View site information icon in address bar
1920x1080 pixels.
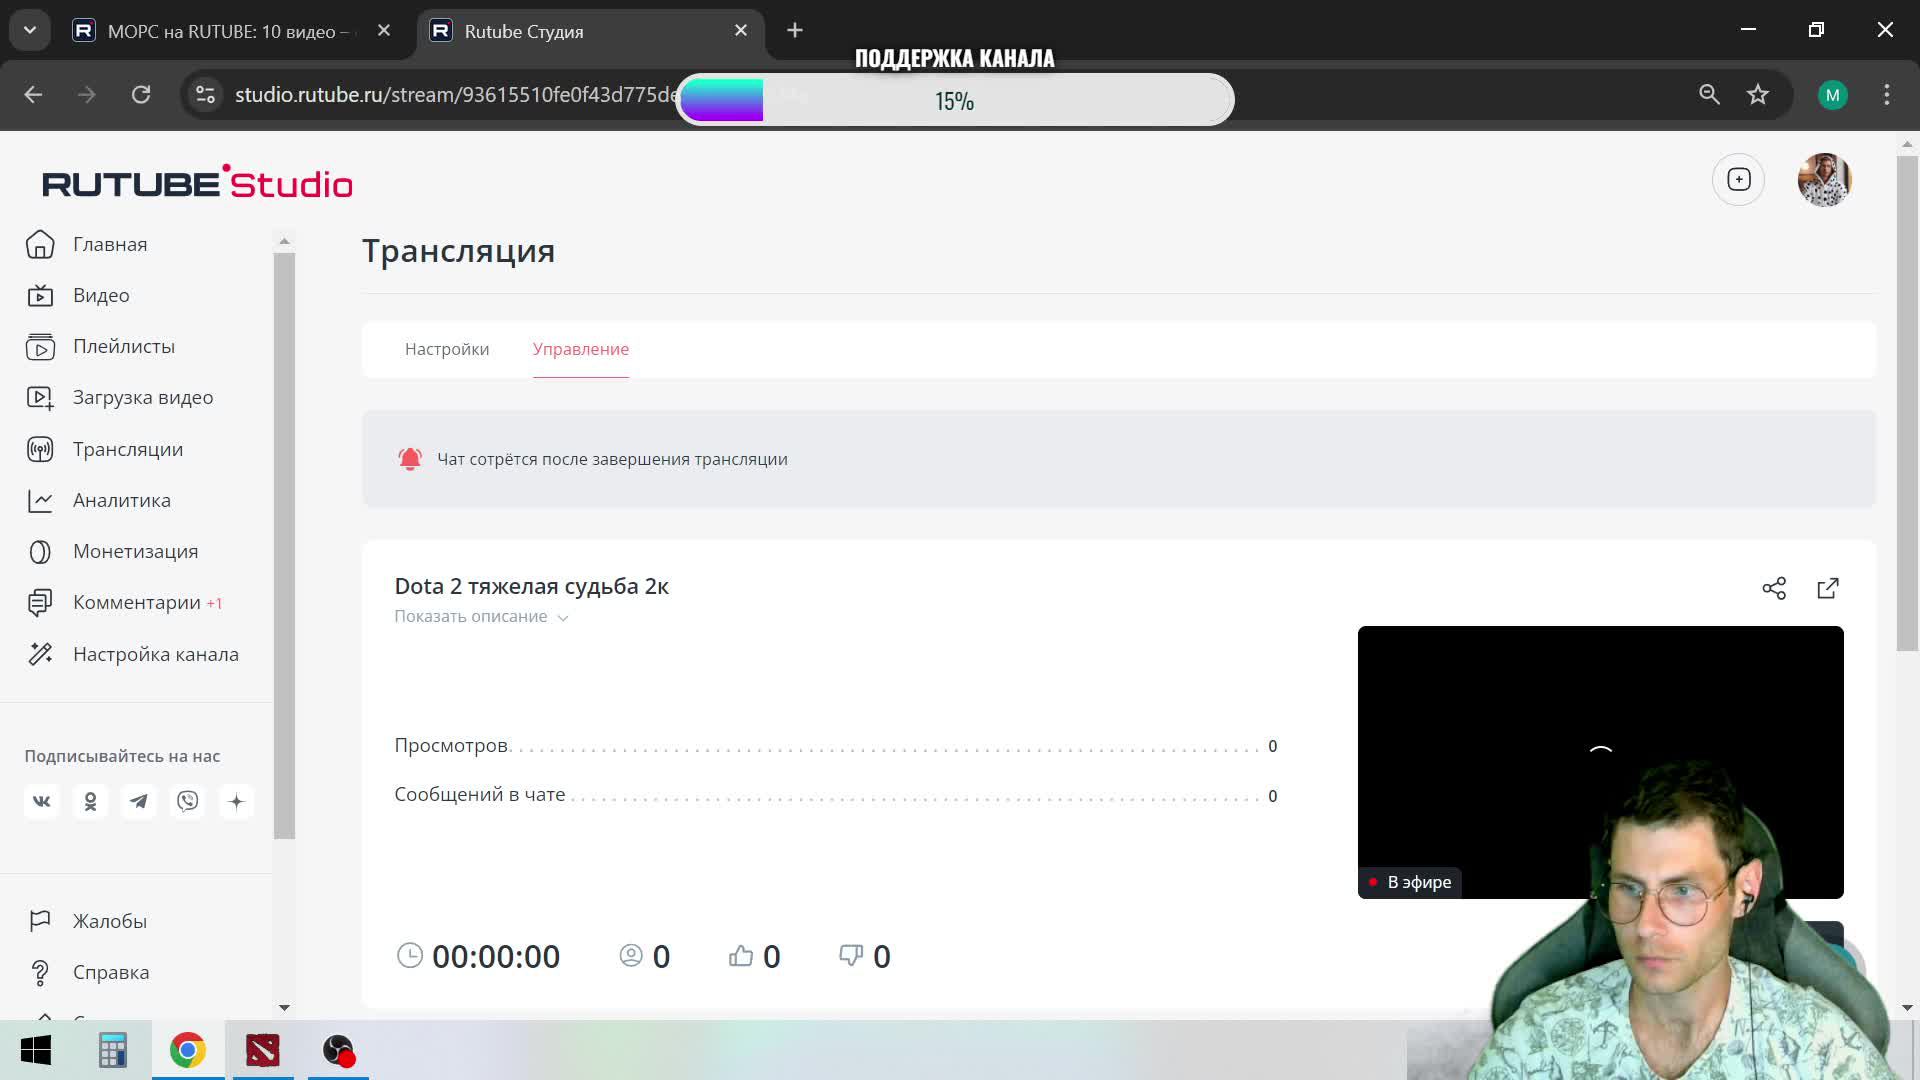coord(205,94)
